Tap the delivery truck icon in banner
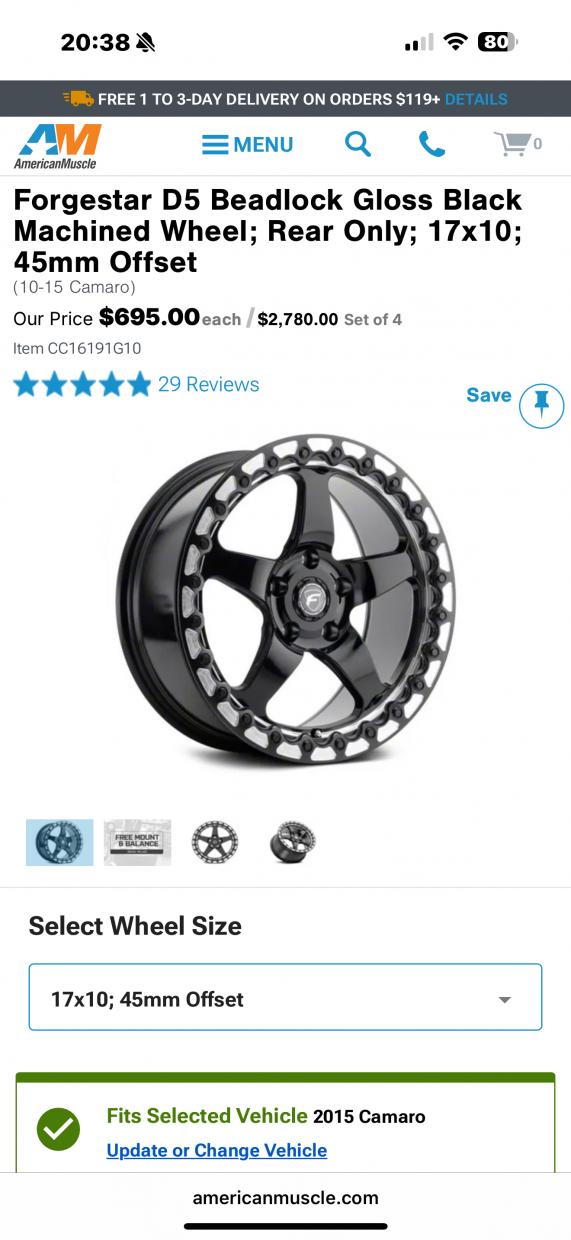This screenshot has height=1240, width=571. click(x=78, y=99)
